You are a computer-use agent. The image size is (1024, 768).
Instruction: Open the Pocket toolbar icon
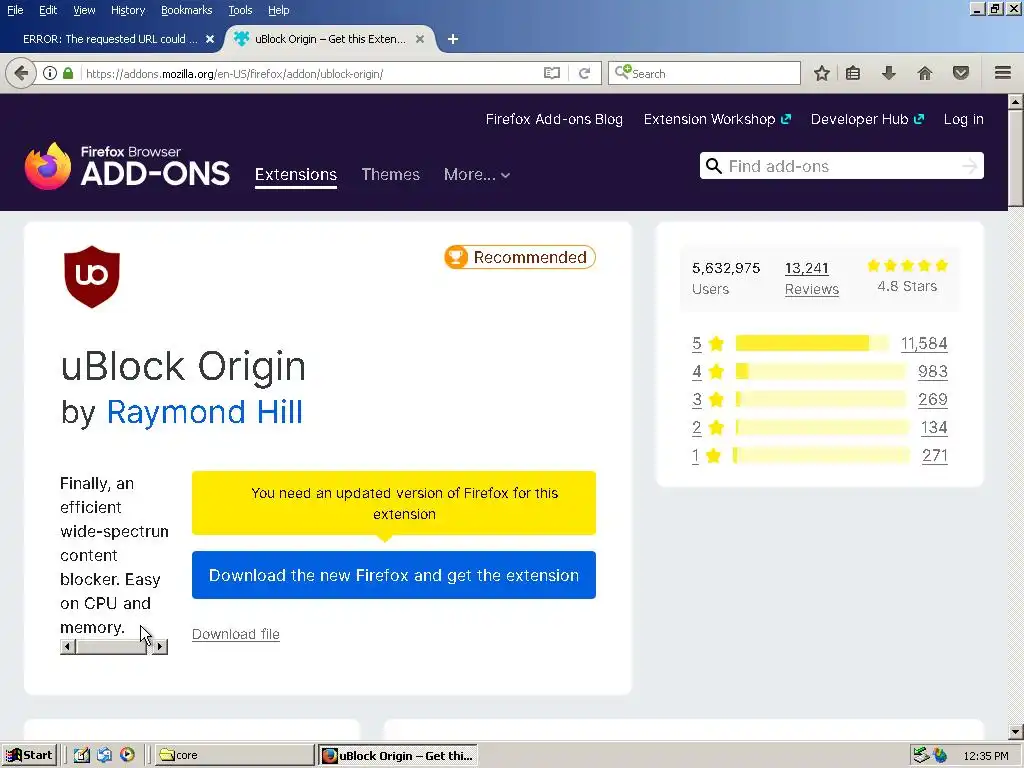pyautogui.click(x=961, y=73)
